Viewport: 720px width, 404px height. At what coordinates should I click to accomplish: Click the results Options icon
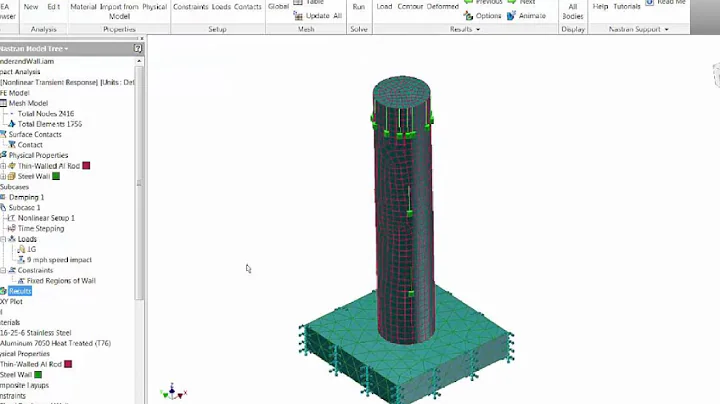[468, 16]
